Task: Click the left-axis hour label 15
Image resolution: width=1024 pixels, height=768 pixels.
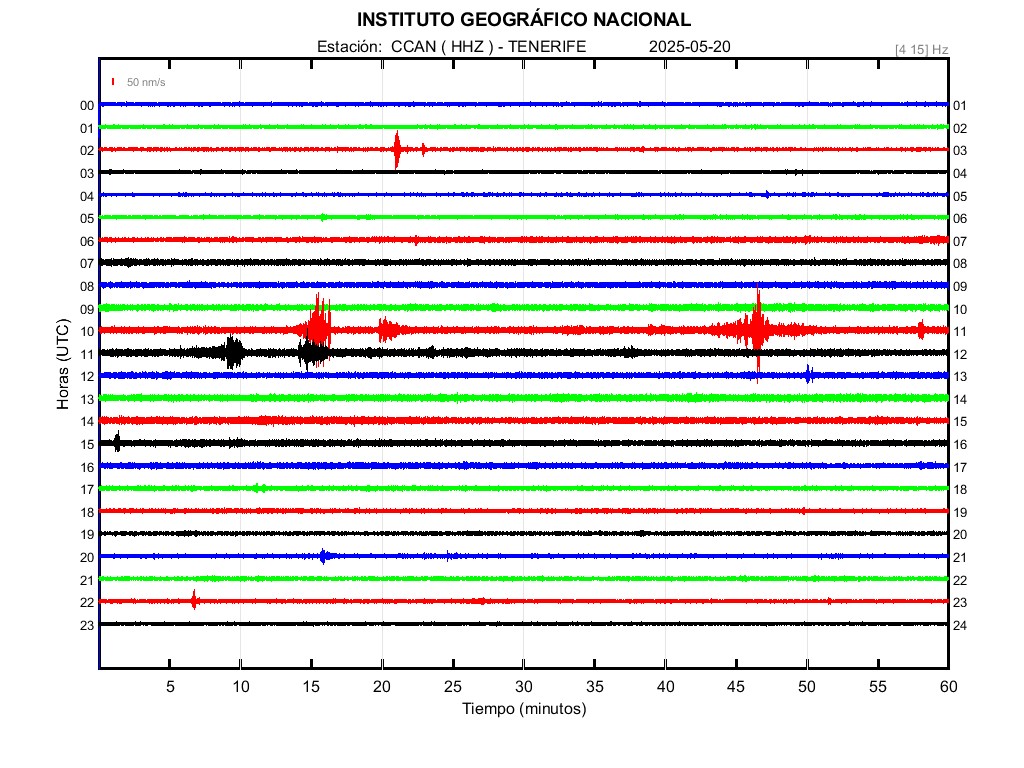Action: [87, 445]
